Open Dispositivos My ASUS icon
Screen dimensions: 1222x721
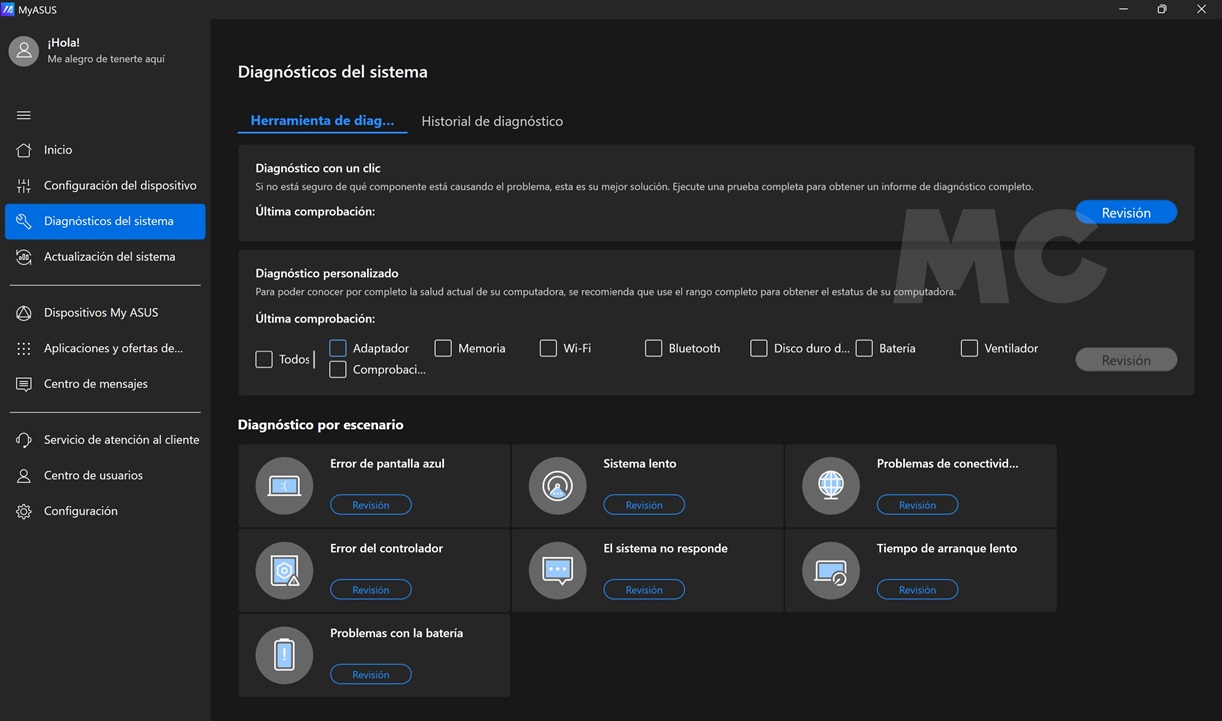point(24,313)
